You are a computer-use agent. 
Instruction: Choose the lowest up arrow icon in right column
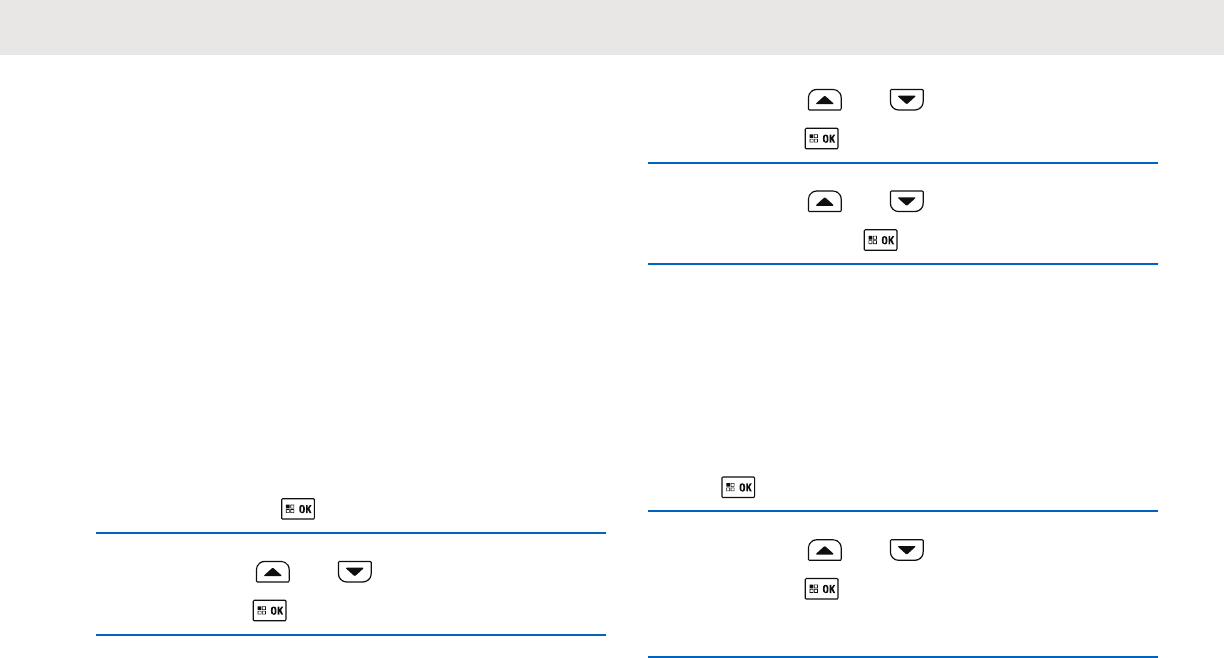tap(825, 549)
